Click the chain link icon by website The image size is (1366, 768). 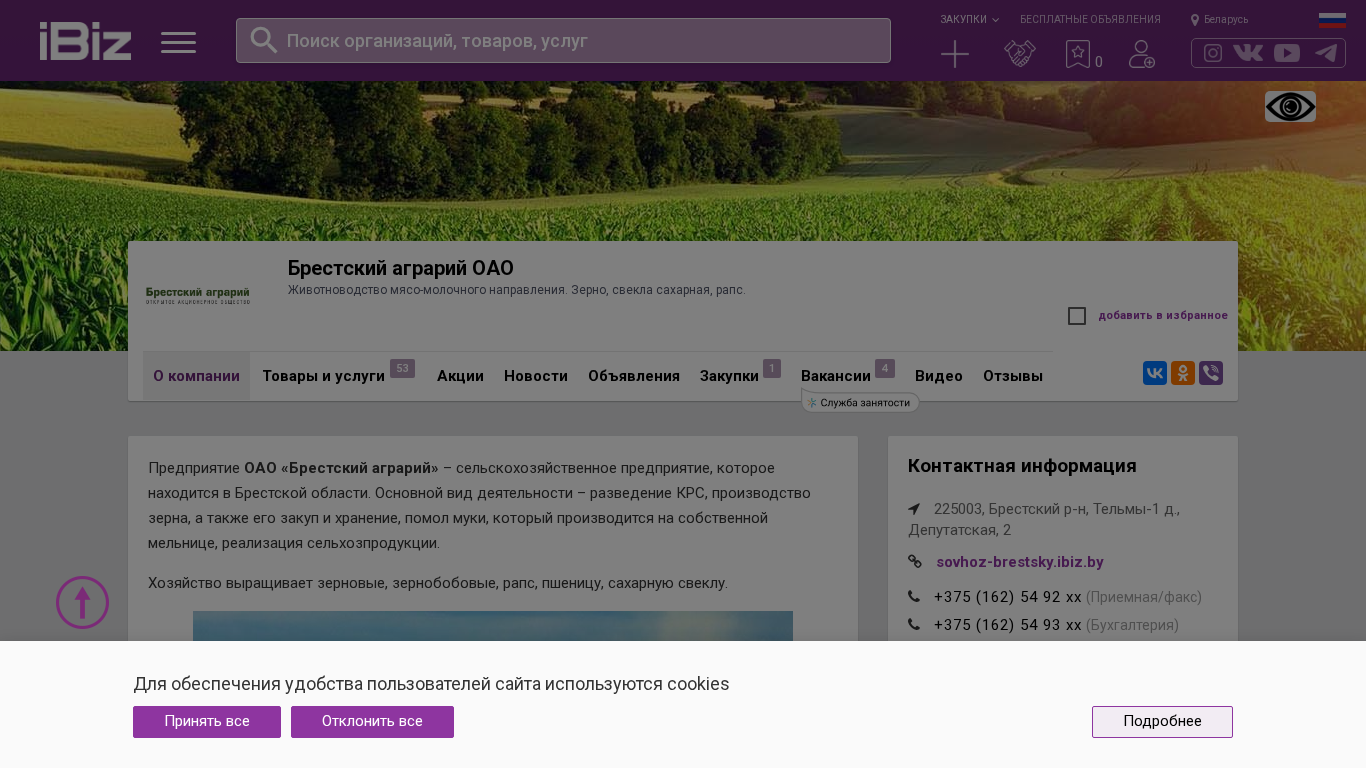coord(915,562)
